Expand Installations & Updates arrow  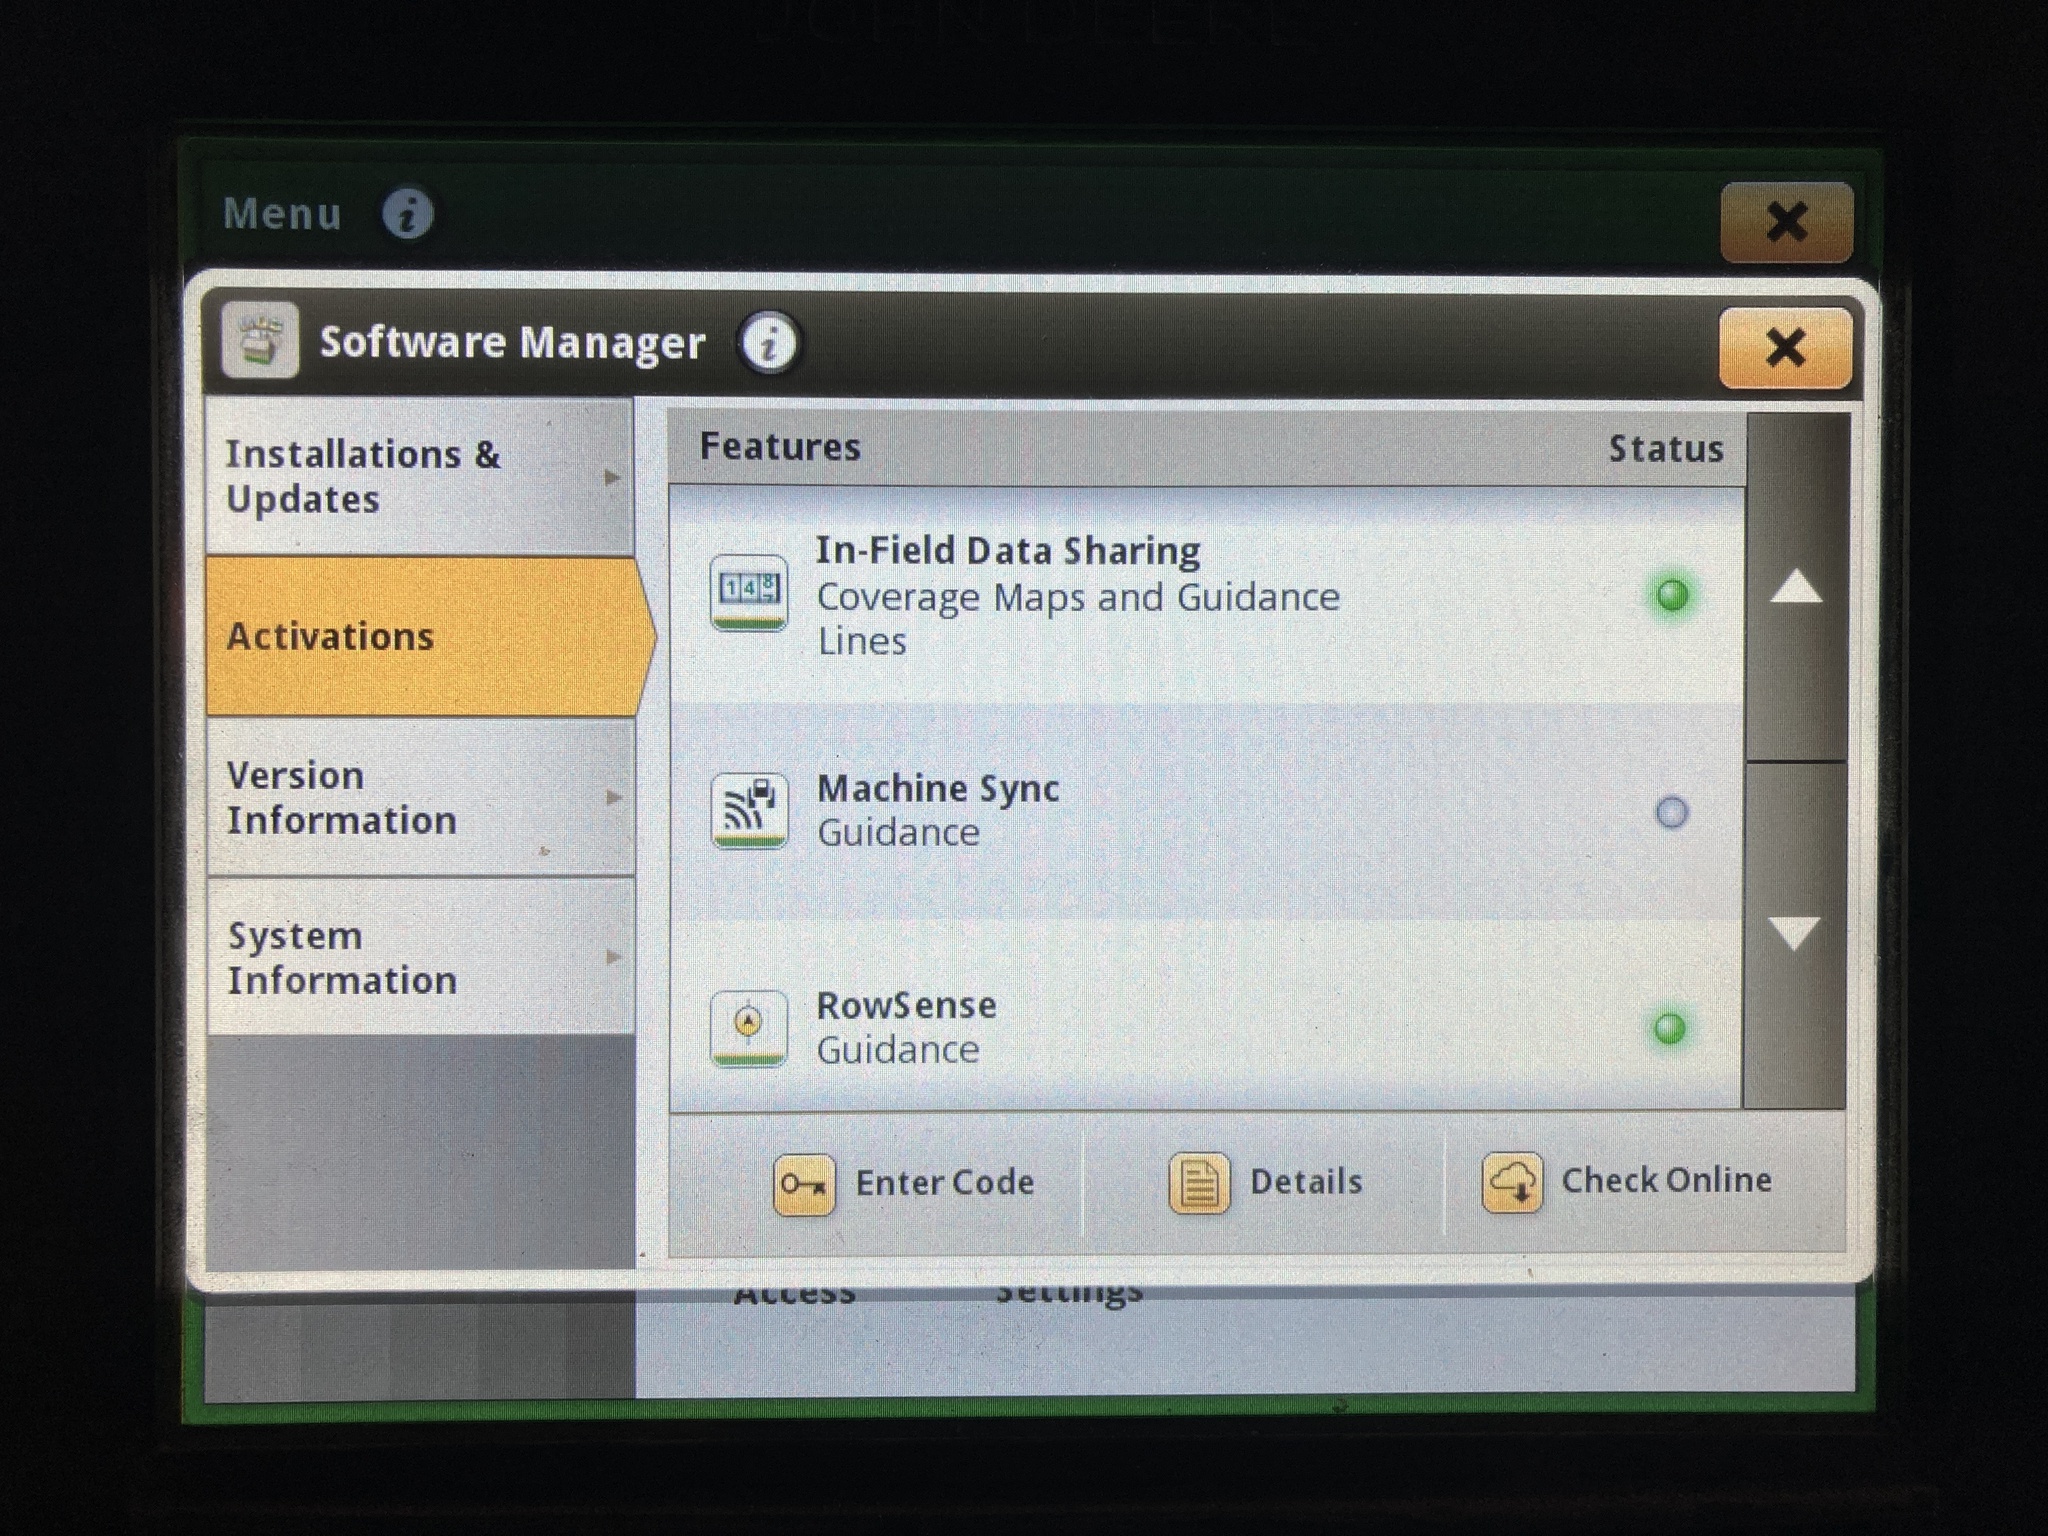[x=613, y=478]
